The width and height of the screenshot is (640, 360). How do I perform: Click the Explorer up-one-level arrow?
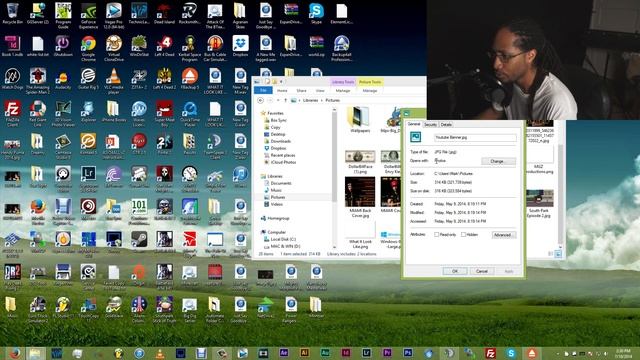click(285, 100)
